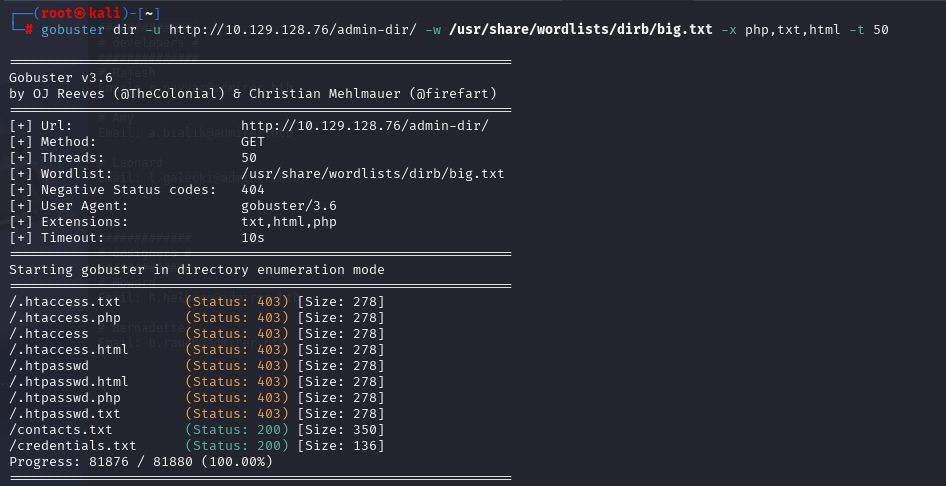Viewport: 946px width, 486px height.
Task: Select the wordlist path /usr/share/wordlists/dirb/big.txt in the command
Action: click(x=580, y=30)
